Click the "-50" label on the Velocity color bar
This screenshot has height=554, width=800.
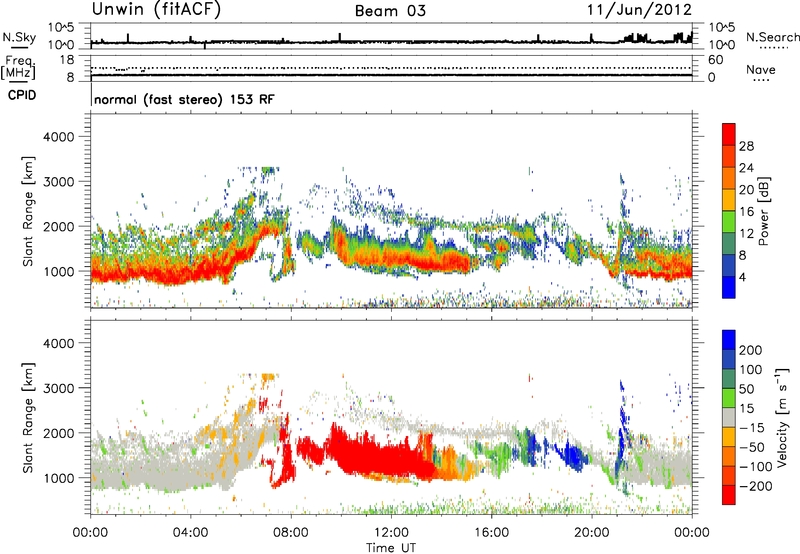coord(752,447)
